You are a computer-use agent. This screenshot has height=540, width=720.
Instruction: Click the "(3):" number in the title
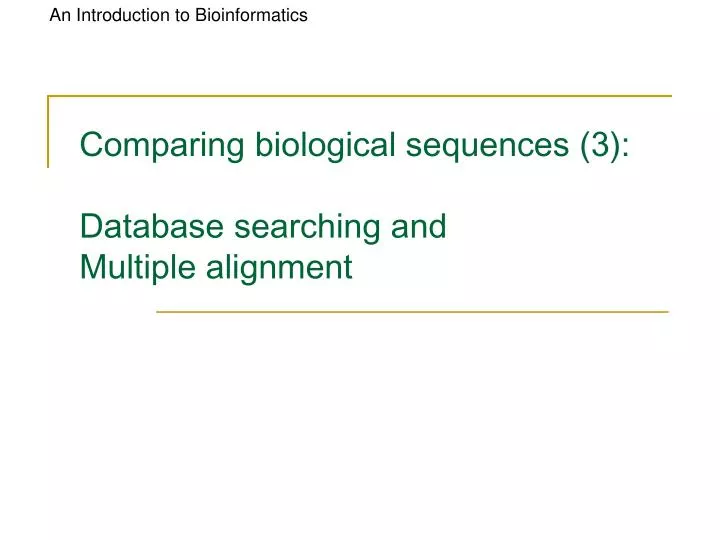(602, 146)
